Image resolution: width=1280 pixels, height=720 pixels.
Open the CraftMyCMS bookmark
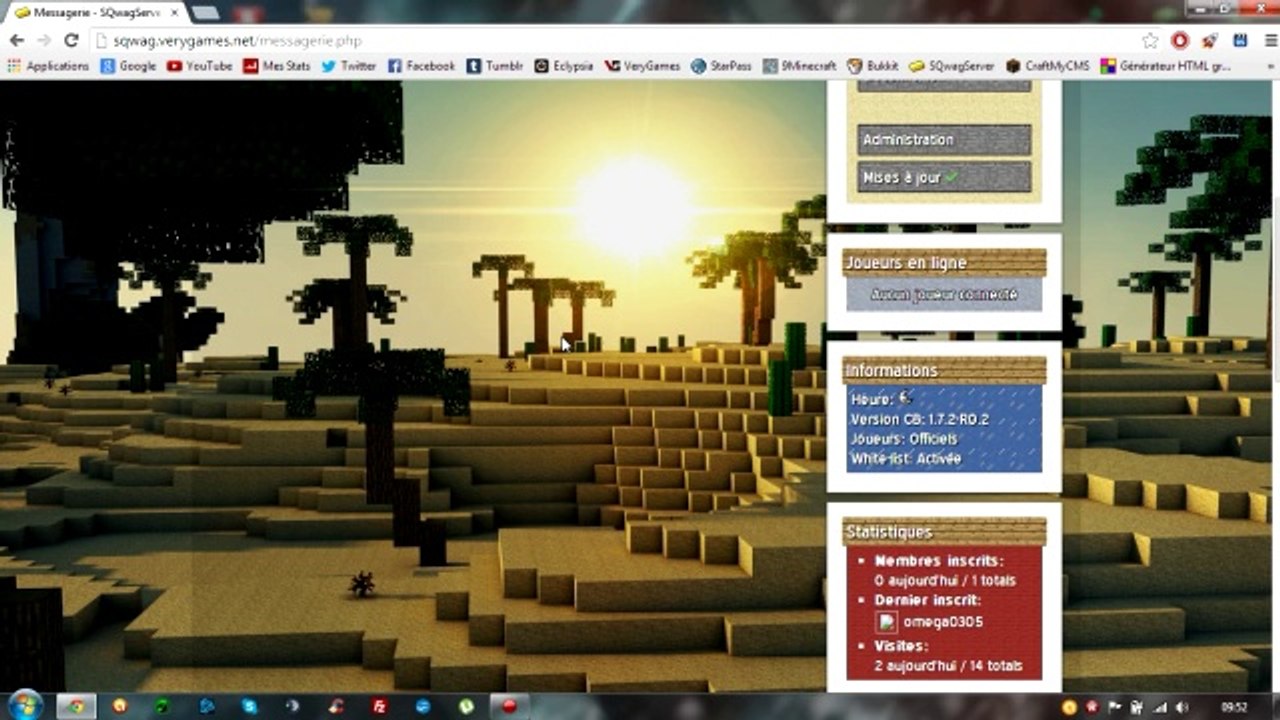tap(1048, 66)
